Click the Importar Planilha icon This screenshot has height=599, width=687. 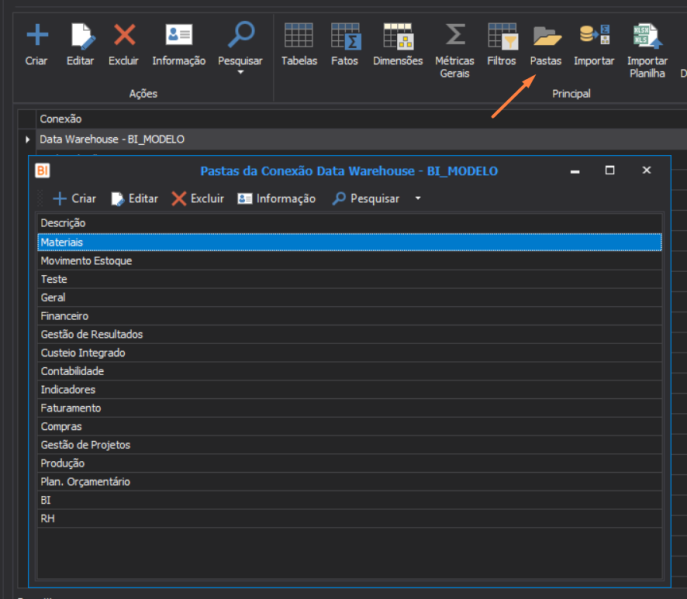click(647, 36)
